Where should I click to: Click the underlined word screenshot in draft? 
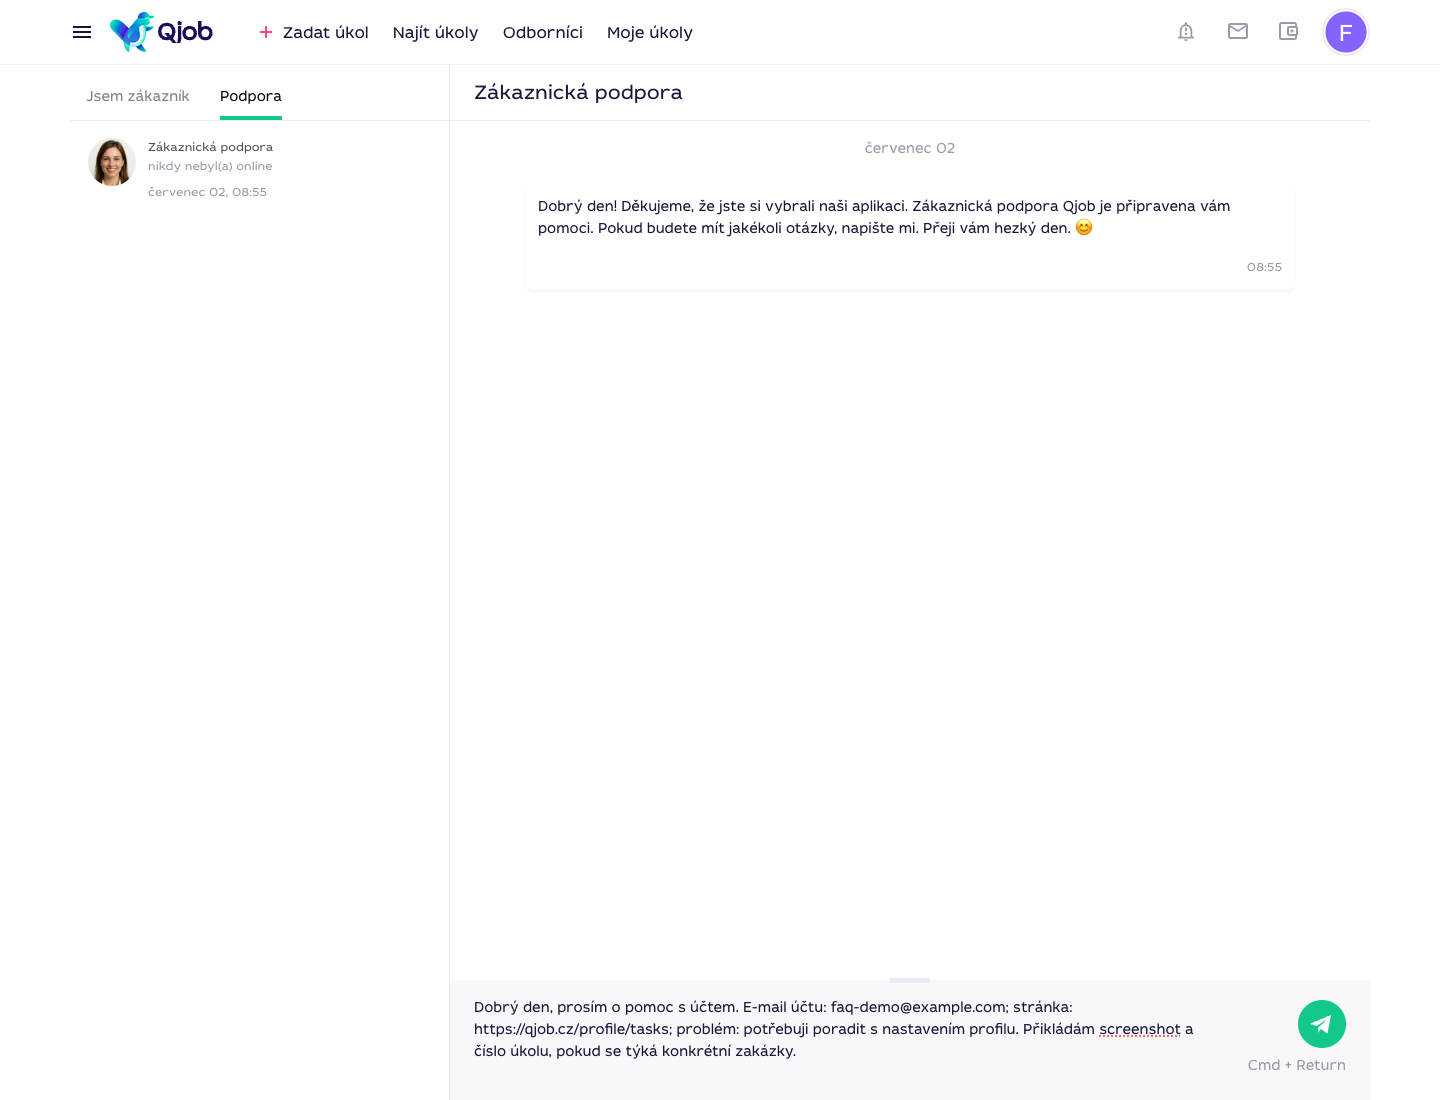[x=1140, y=1029]
